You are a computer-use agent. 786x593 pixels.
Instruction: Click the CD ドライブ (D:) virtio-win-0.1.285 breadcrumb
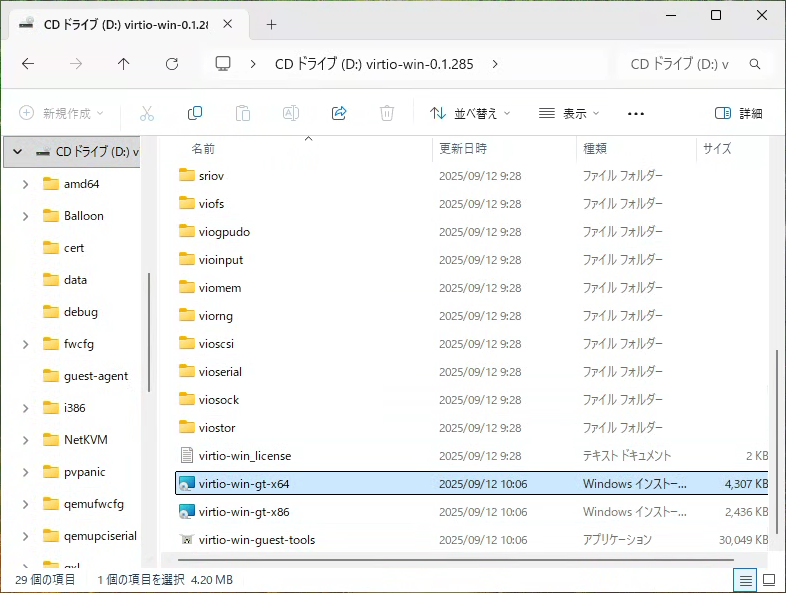(374, 64)
